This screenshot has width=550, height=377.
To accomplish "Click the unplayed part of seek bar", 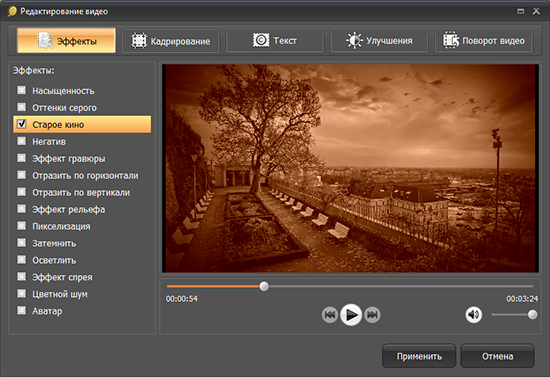I will click(401, 287).
